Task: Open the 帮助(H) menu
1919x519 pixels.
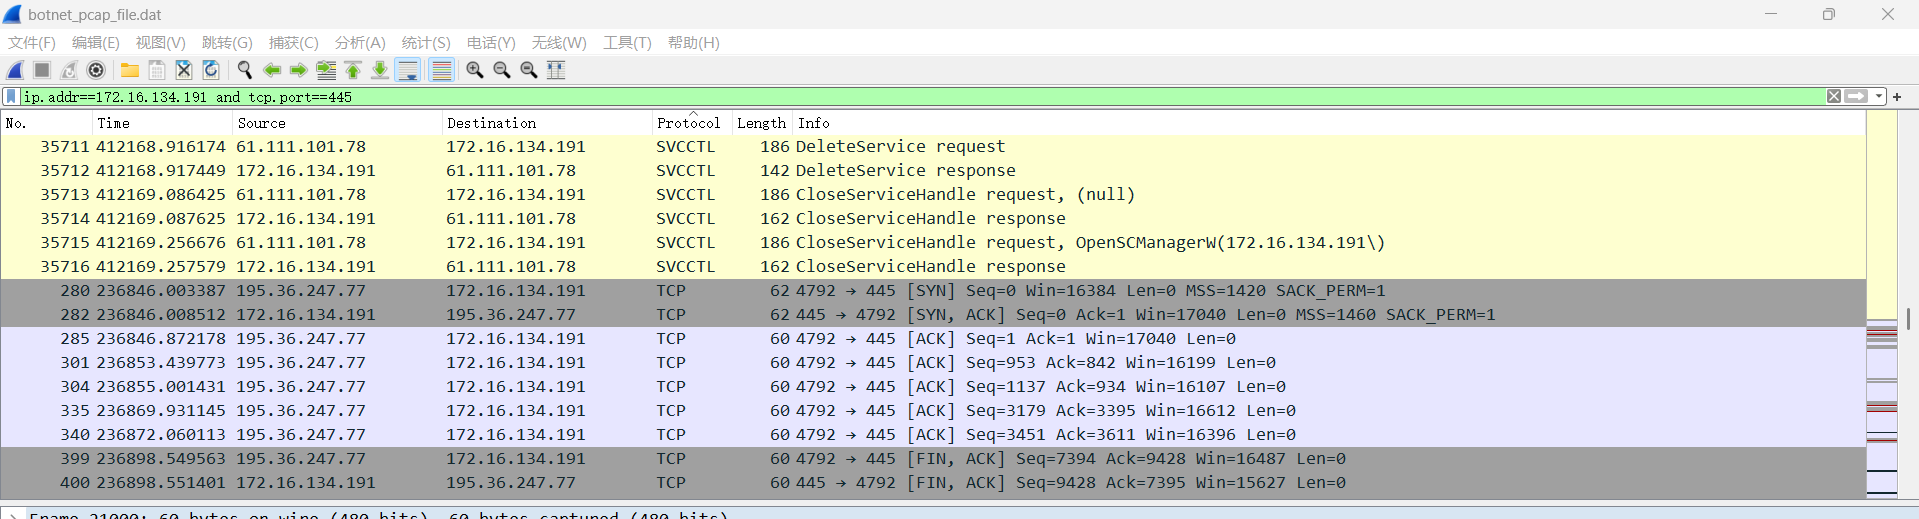Action: click(x=694, y=43)
